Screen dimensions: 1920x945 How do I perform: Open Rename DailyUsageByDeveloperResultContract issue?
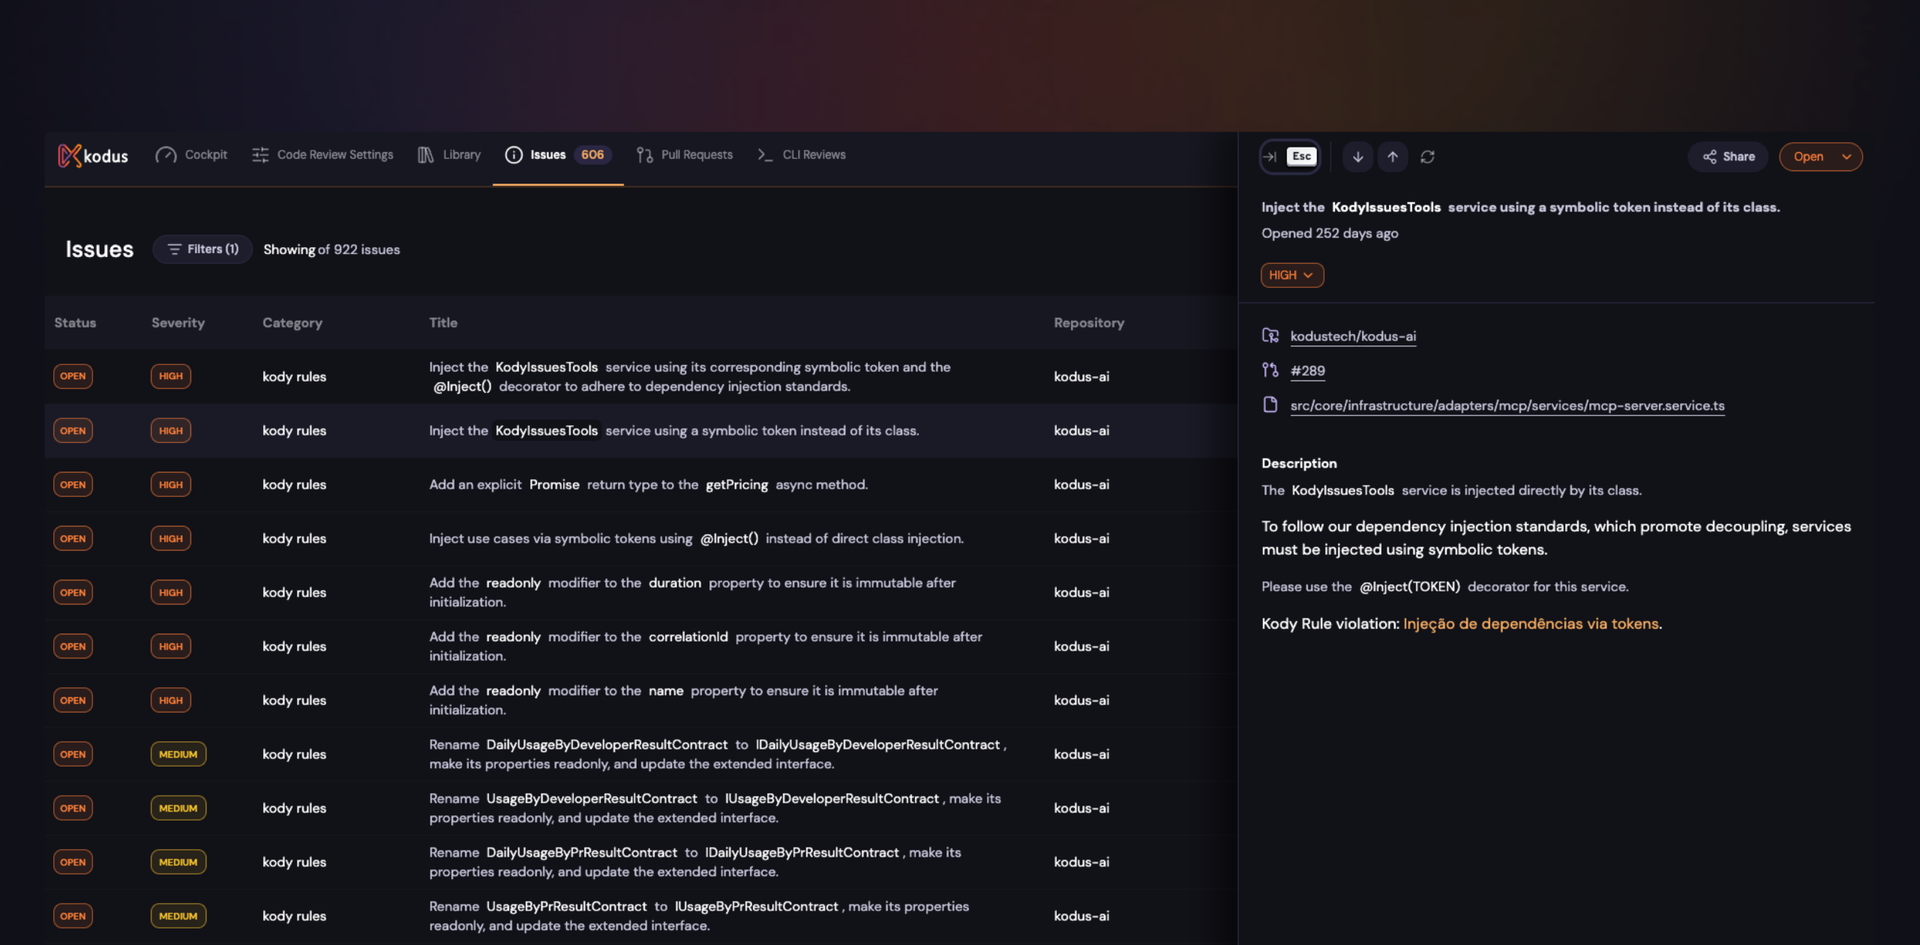pyautogui.click(x=717, y=755)
